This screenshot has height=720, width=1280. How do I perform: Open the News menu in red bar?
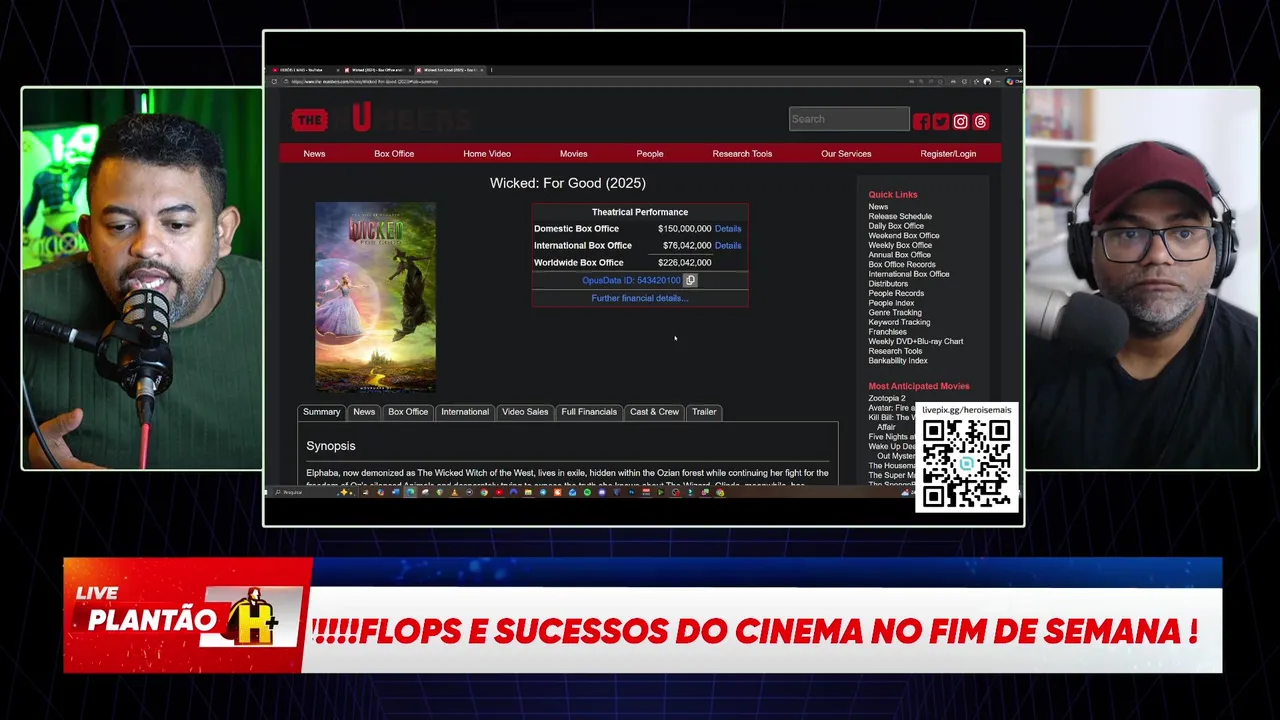point(314,154)
